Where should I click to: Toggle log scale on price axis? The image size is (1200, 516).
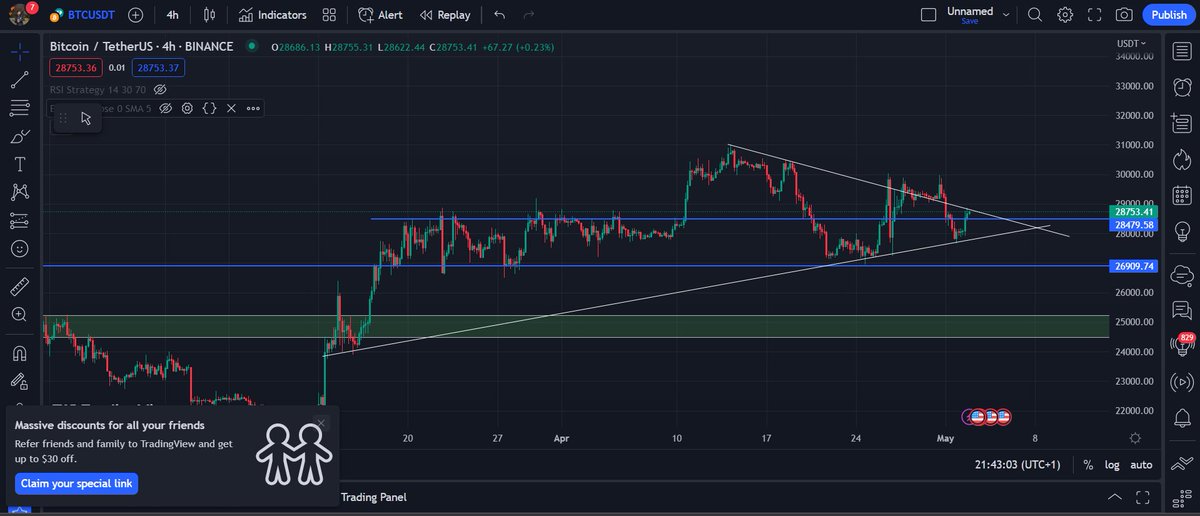[1112, 465]
